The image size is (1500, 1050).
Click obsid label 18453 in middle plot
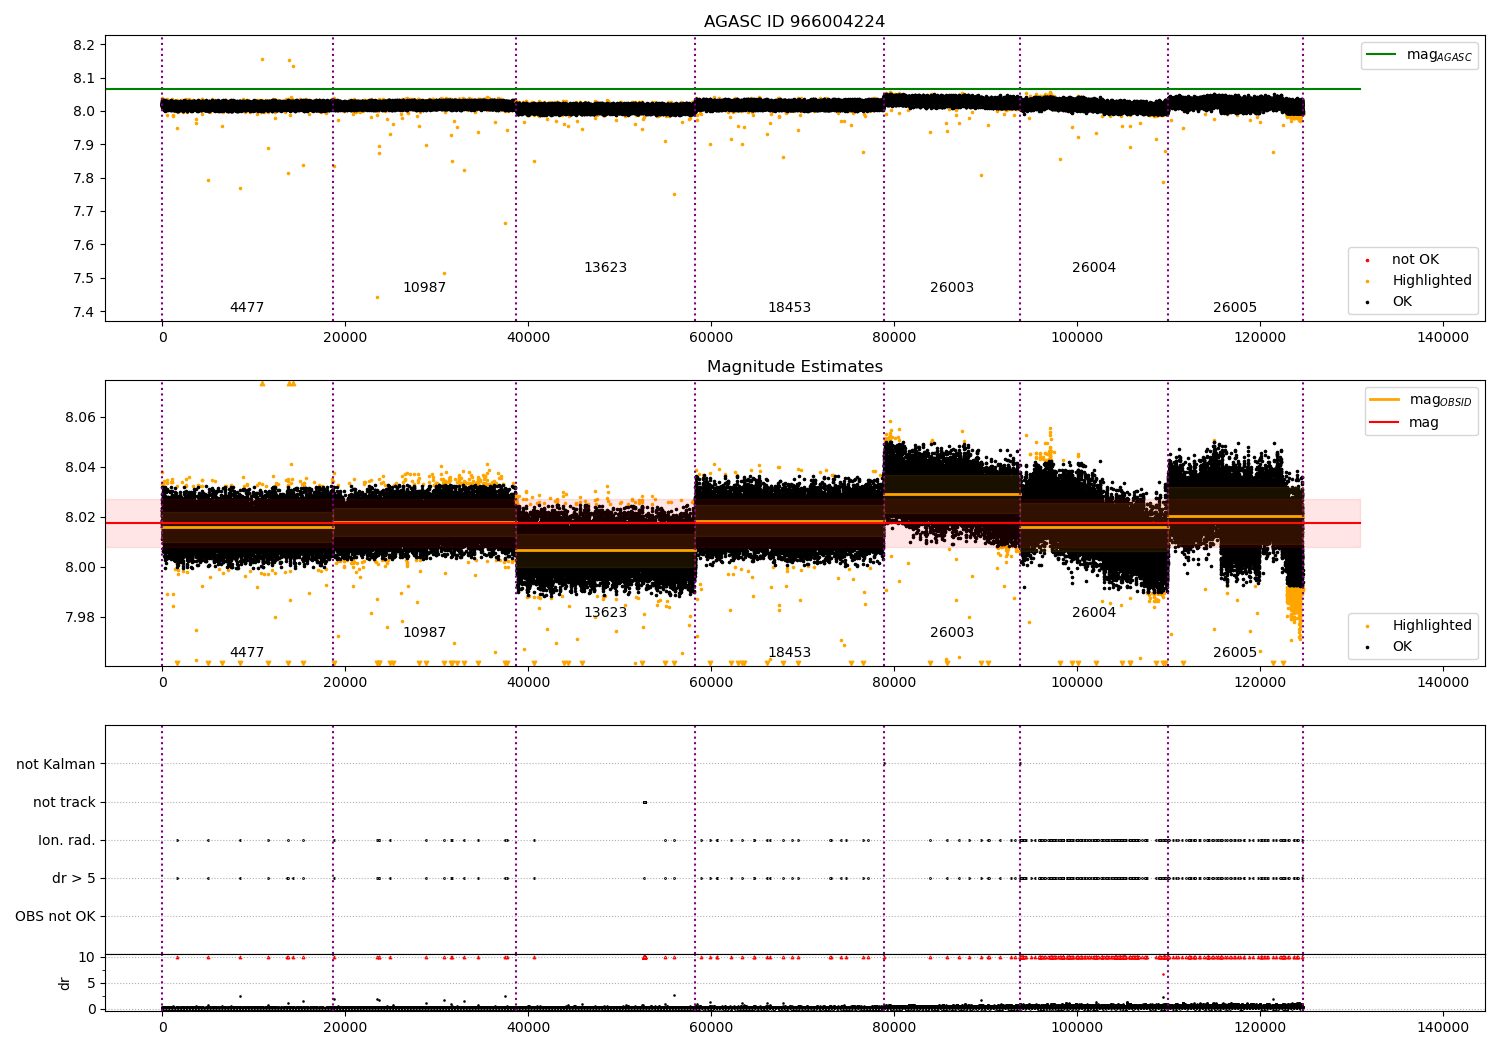789,653
